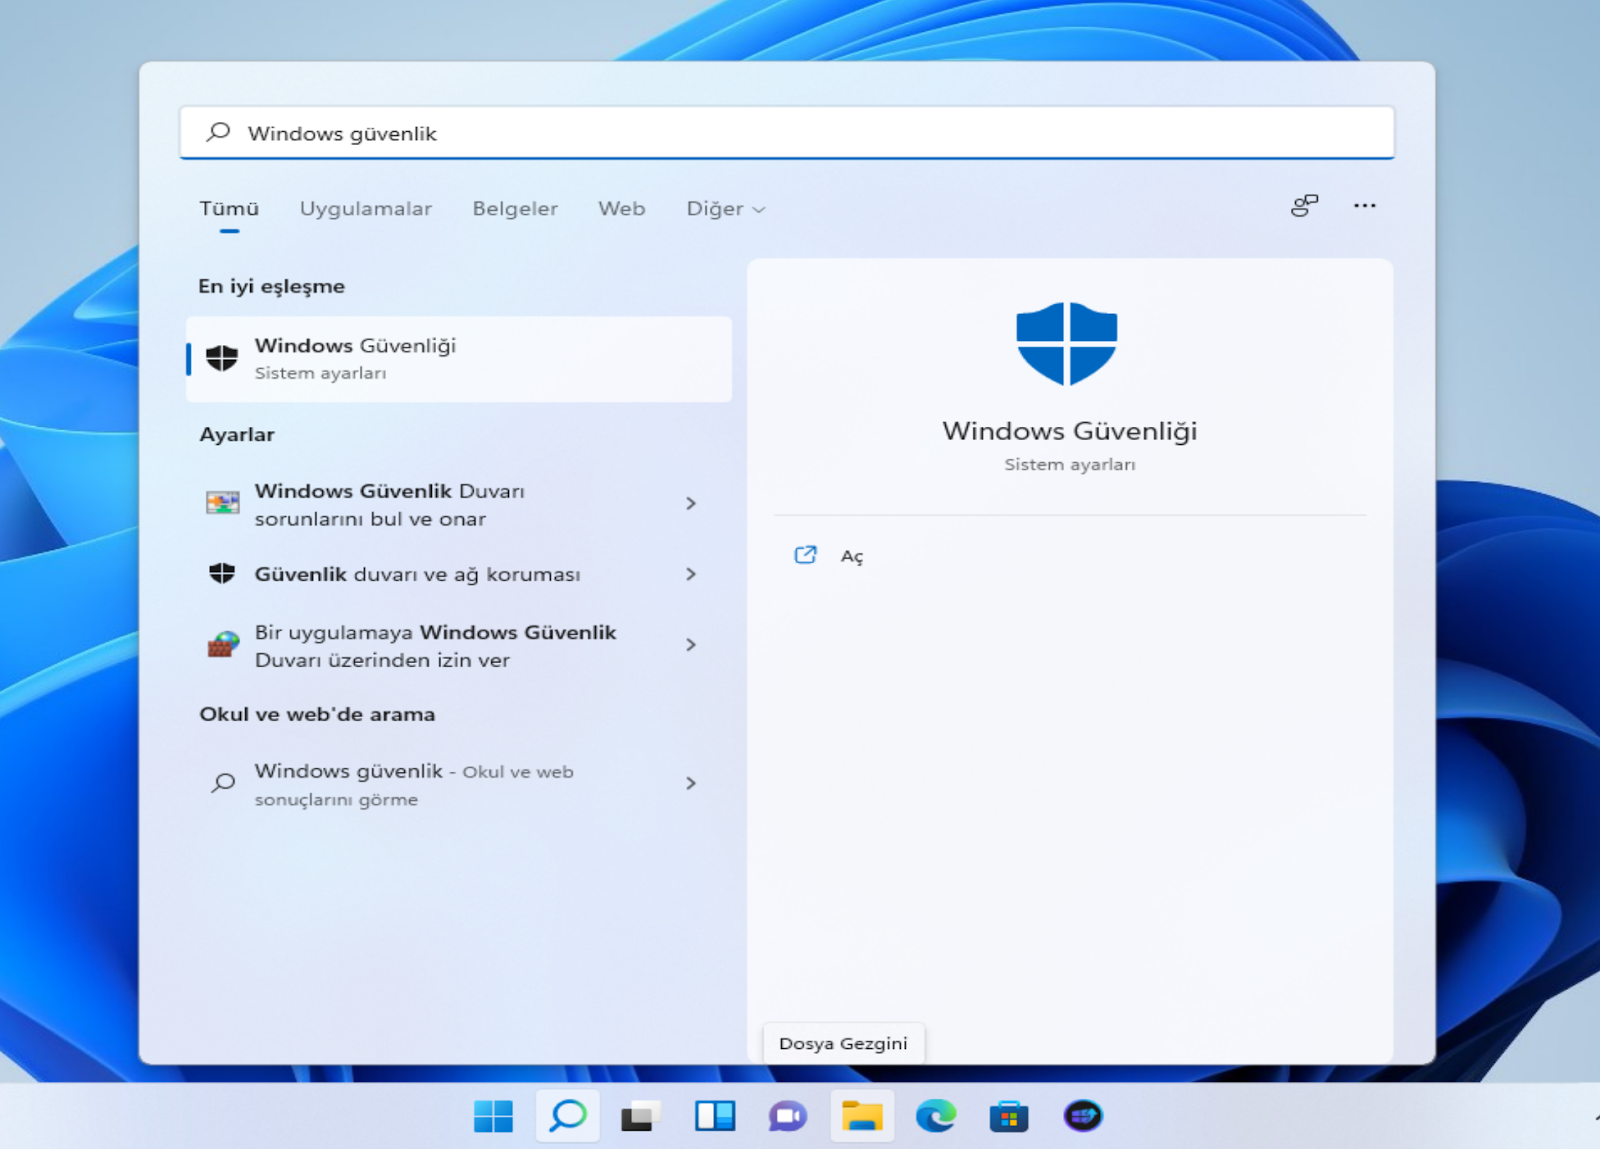This screenshot has height=1149, width=1600.
Task: Open Microsoft Store from the taskbar
Action: pos(1009,1116)
